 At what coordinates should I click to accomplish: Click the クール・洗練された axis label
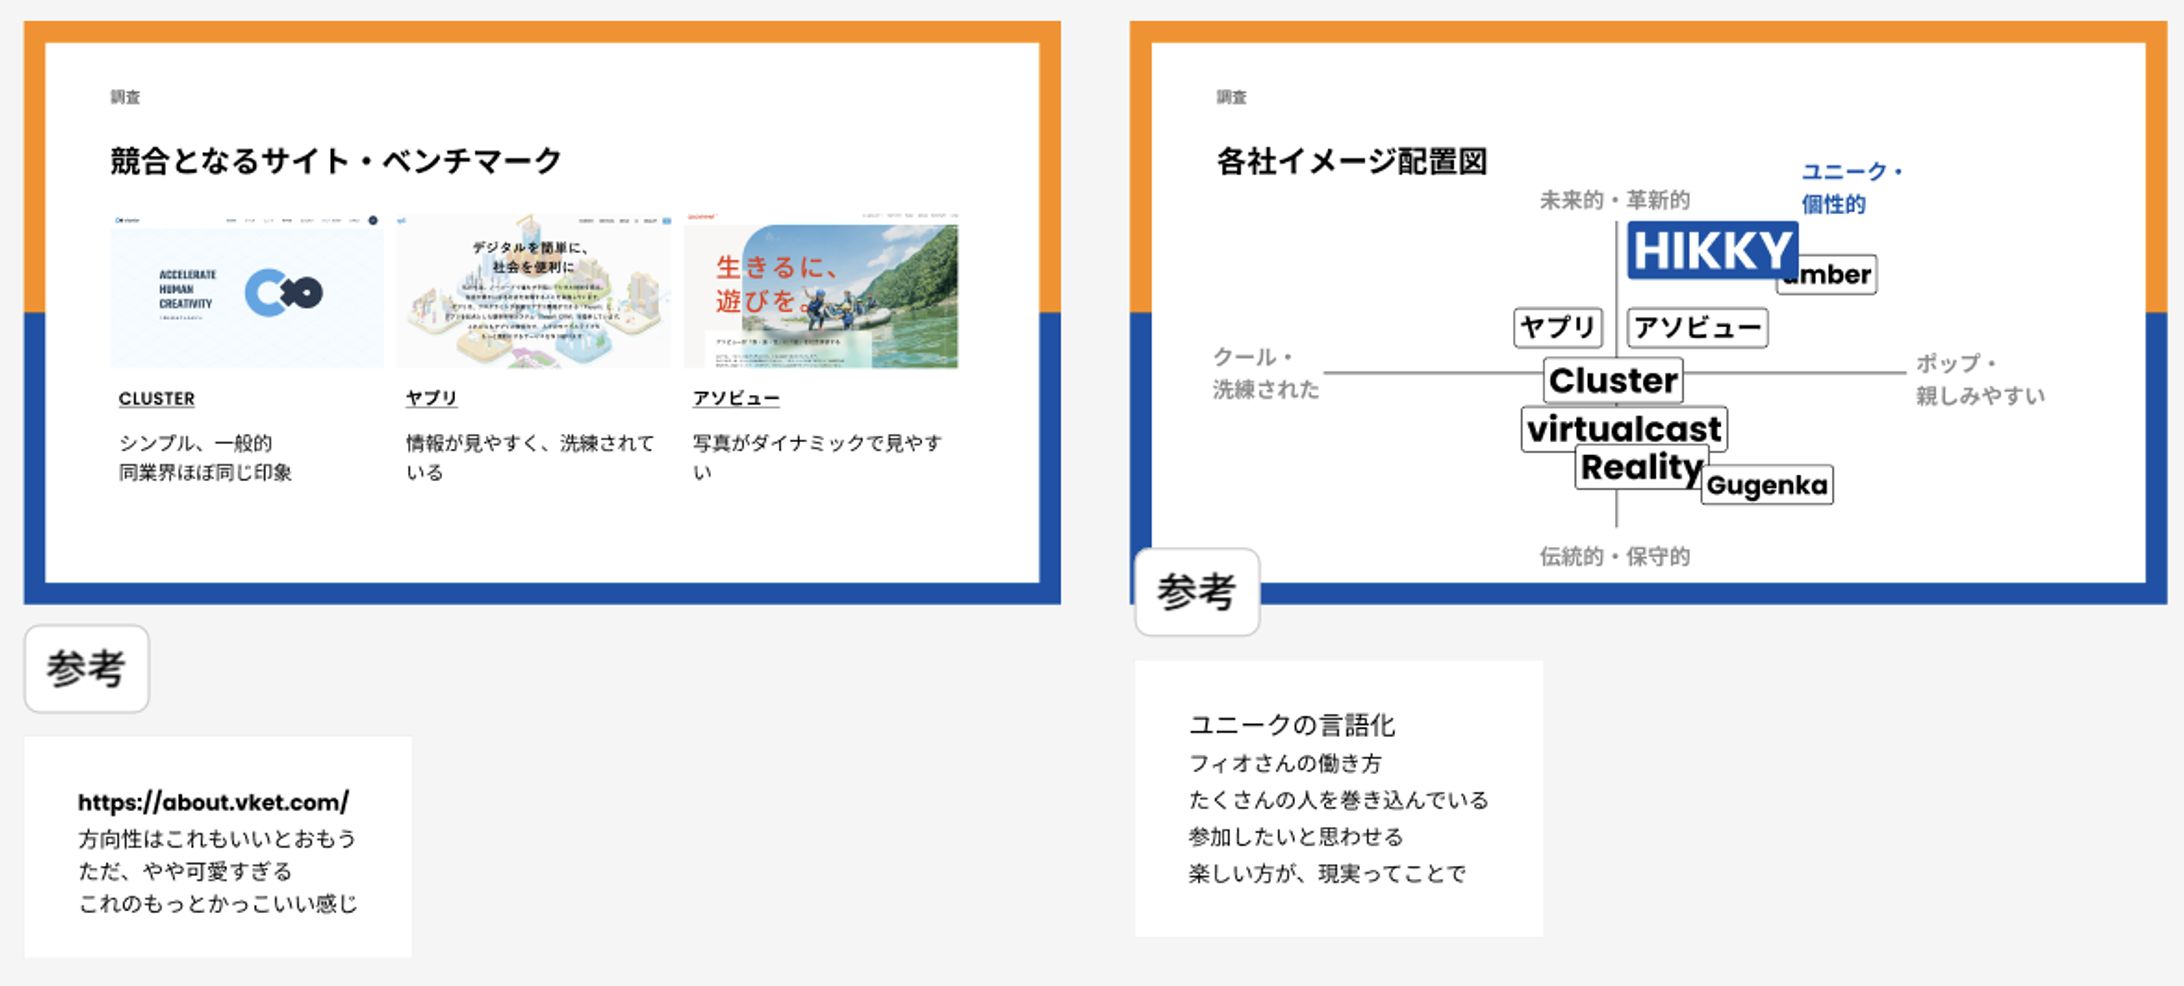1266,373
